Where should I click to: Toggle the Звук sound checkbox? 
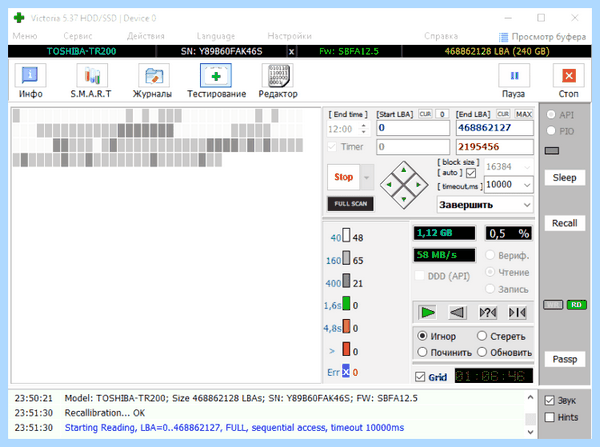pos(549,400)
